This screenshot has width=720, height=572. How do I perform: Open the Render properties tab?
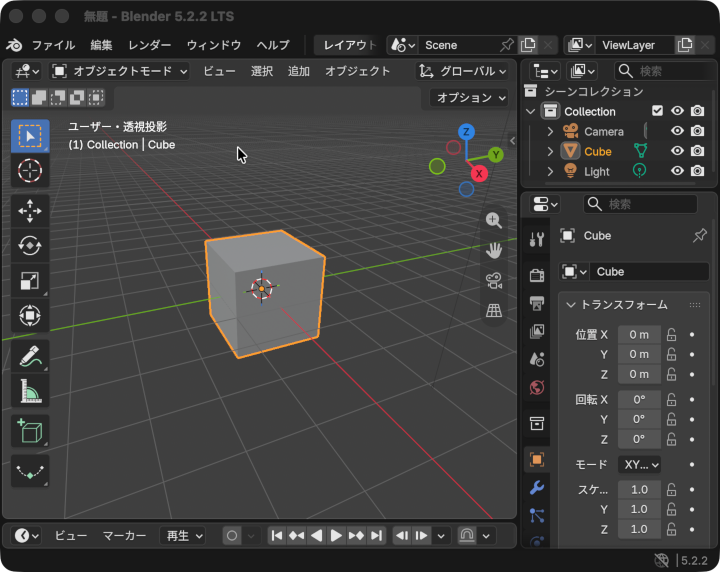click(536, 275)
